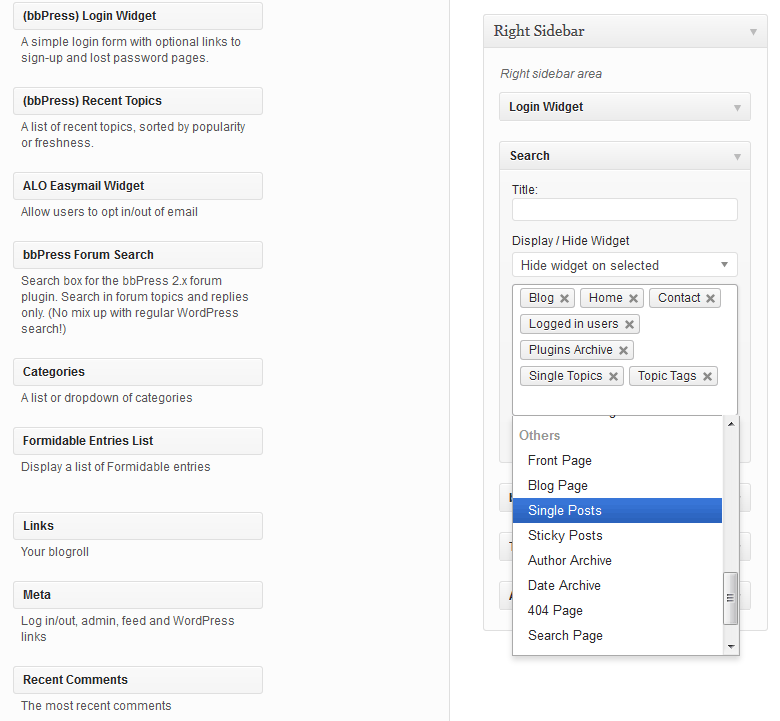Remove the Blog tag from selection
780x721 pixels.
click(x=564, y=298)
